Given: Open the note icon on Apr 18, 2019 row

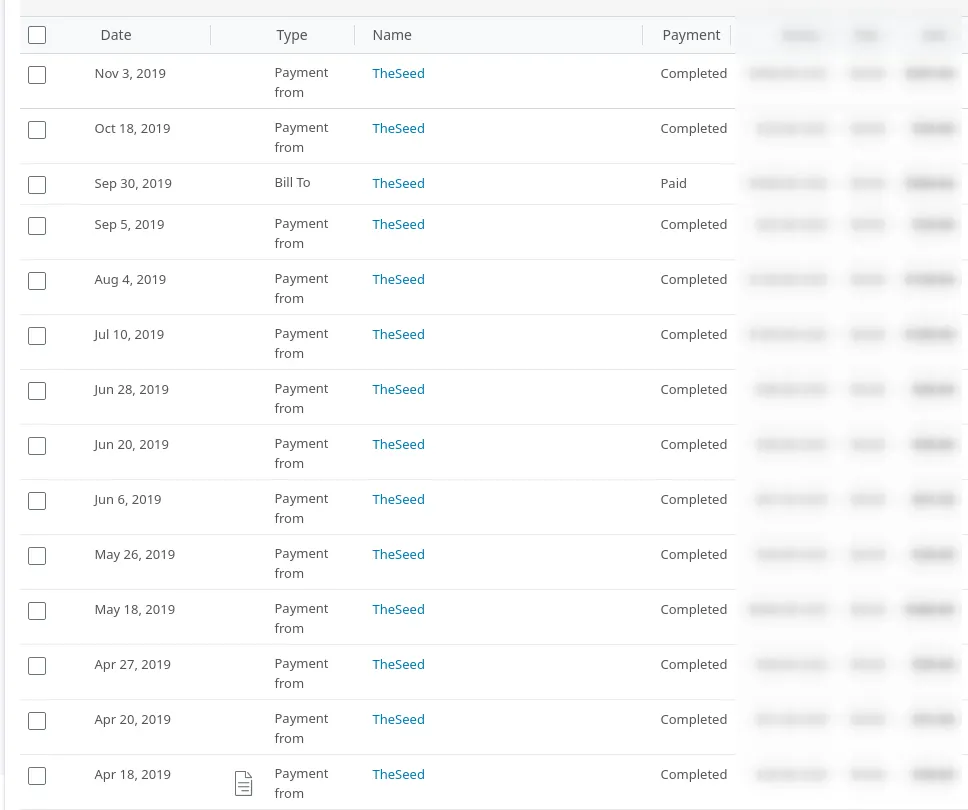Looking at the screenshot, I should click(x=243, y=783).
